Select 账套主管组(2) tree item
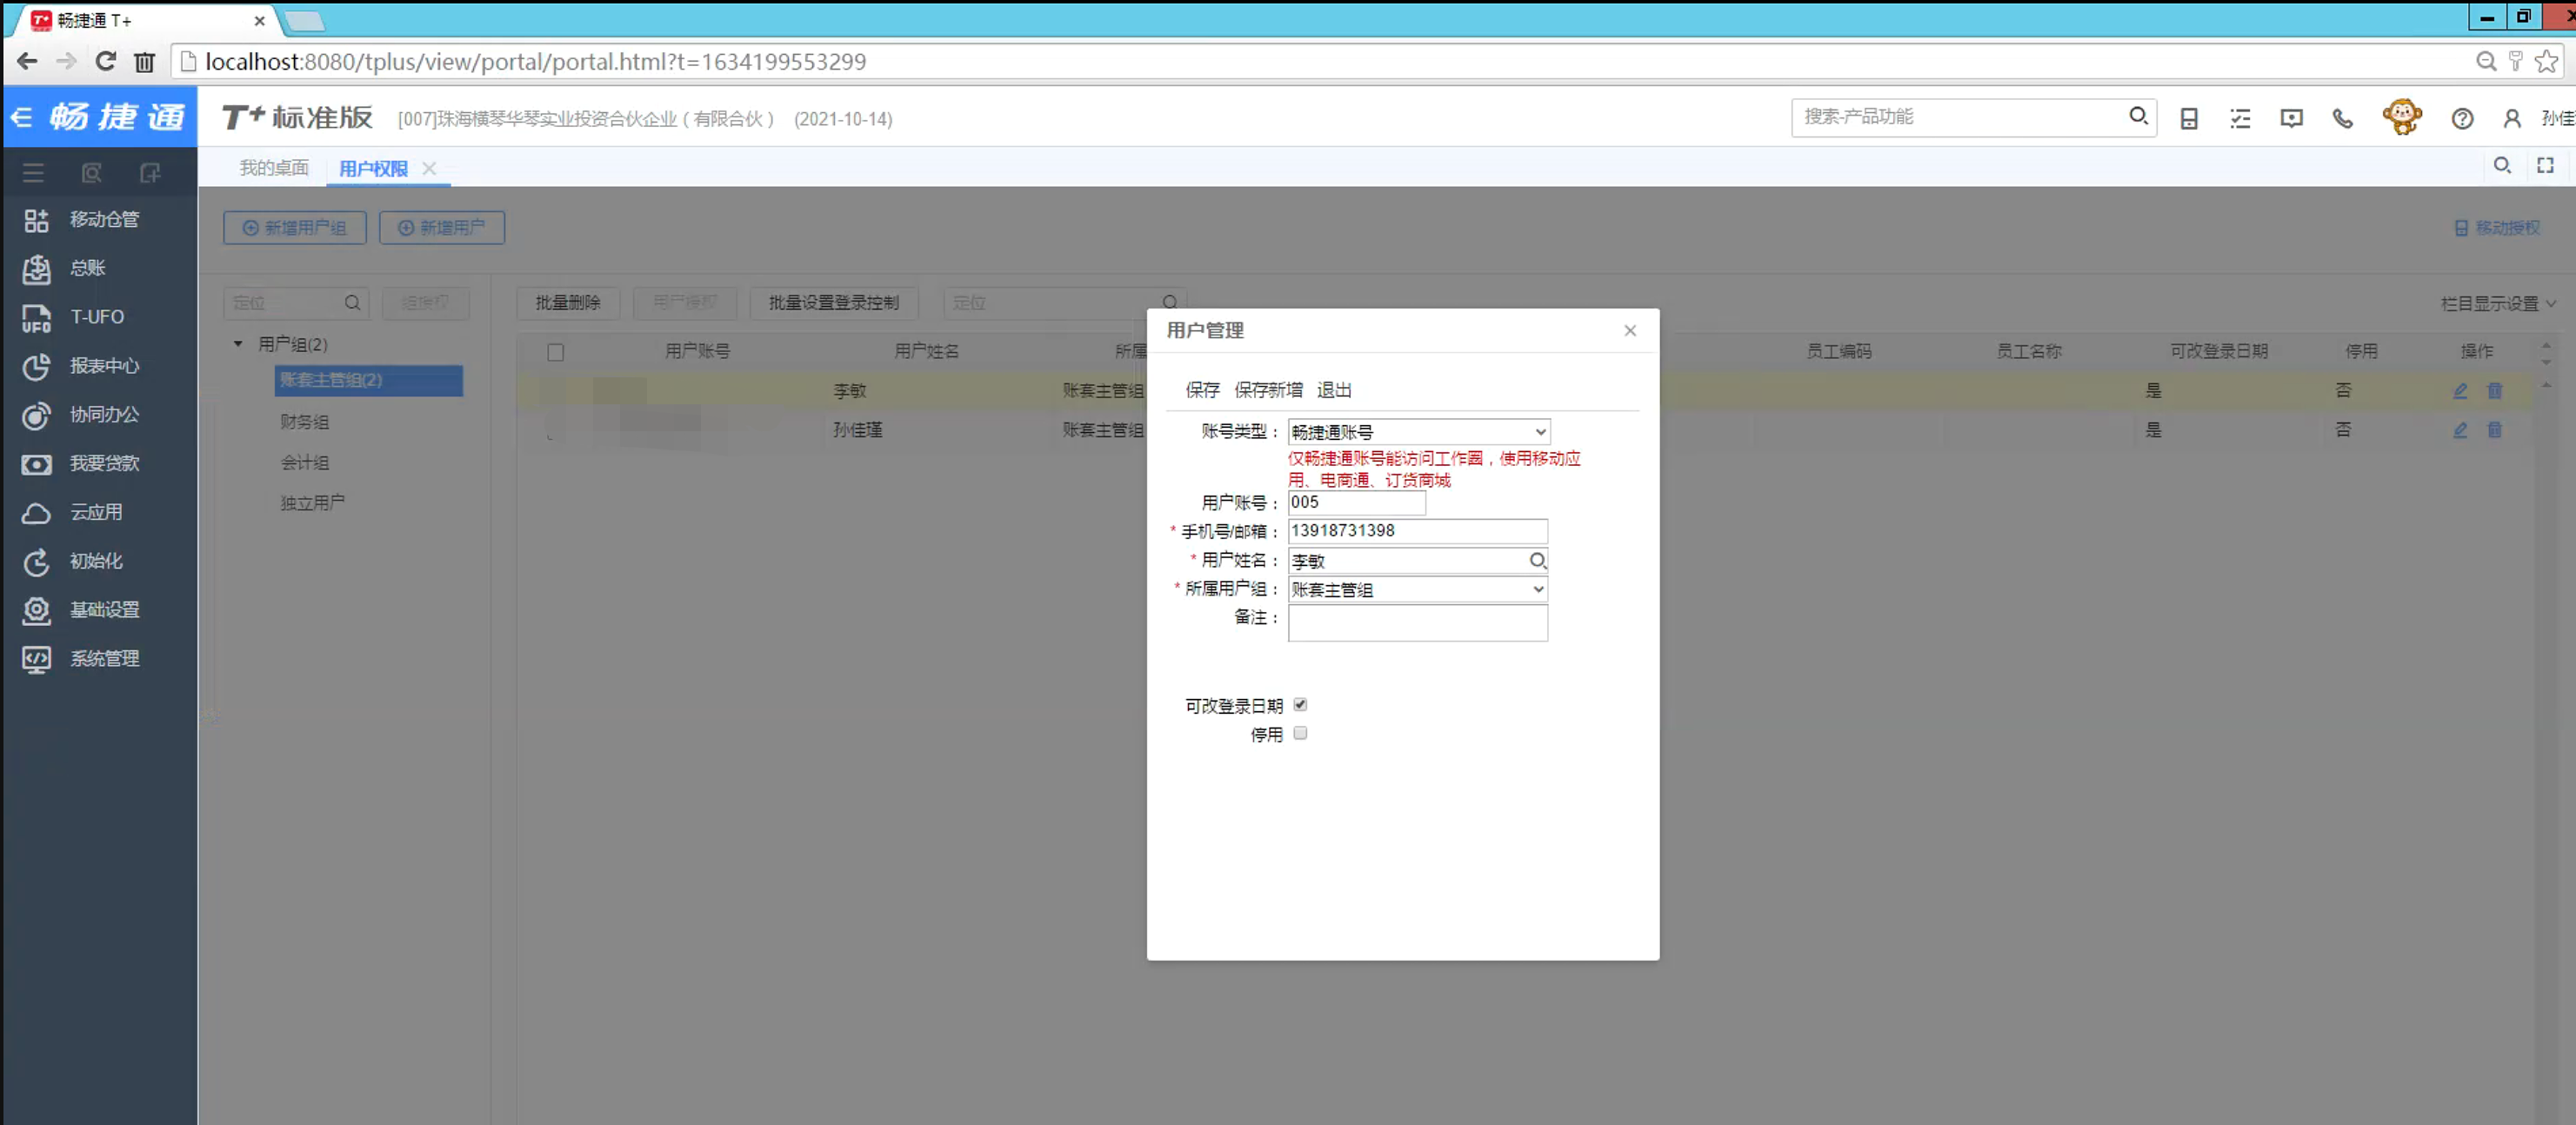The image size is (2576, 1125). (368, 380)
